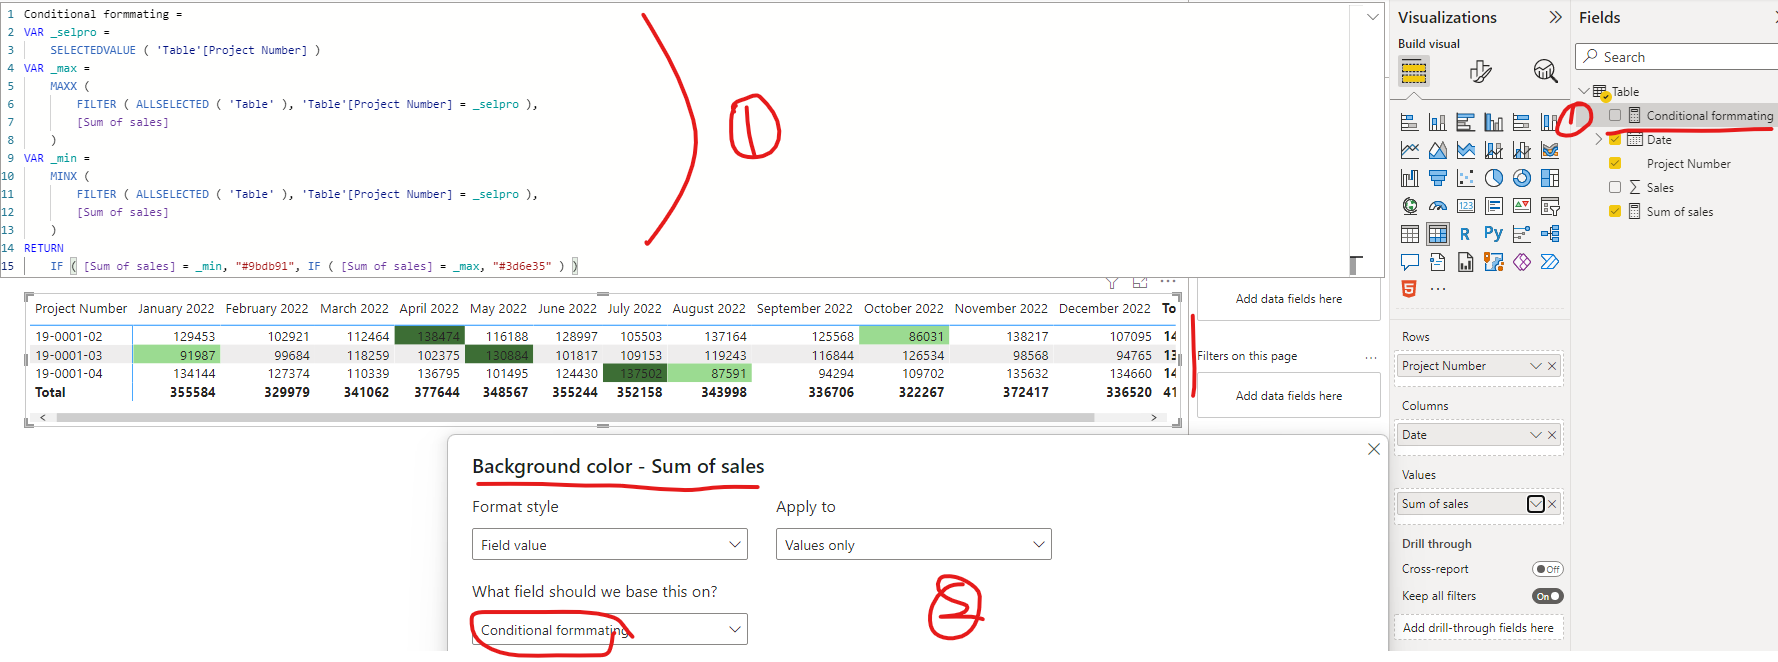Screen dimensions: 1778x662
Task: Insert a Treemap visual
Action: click(1549, 178)
